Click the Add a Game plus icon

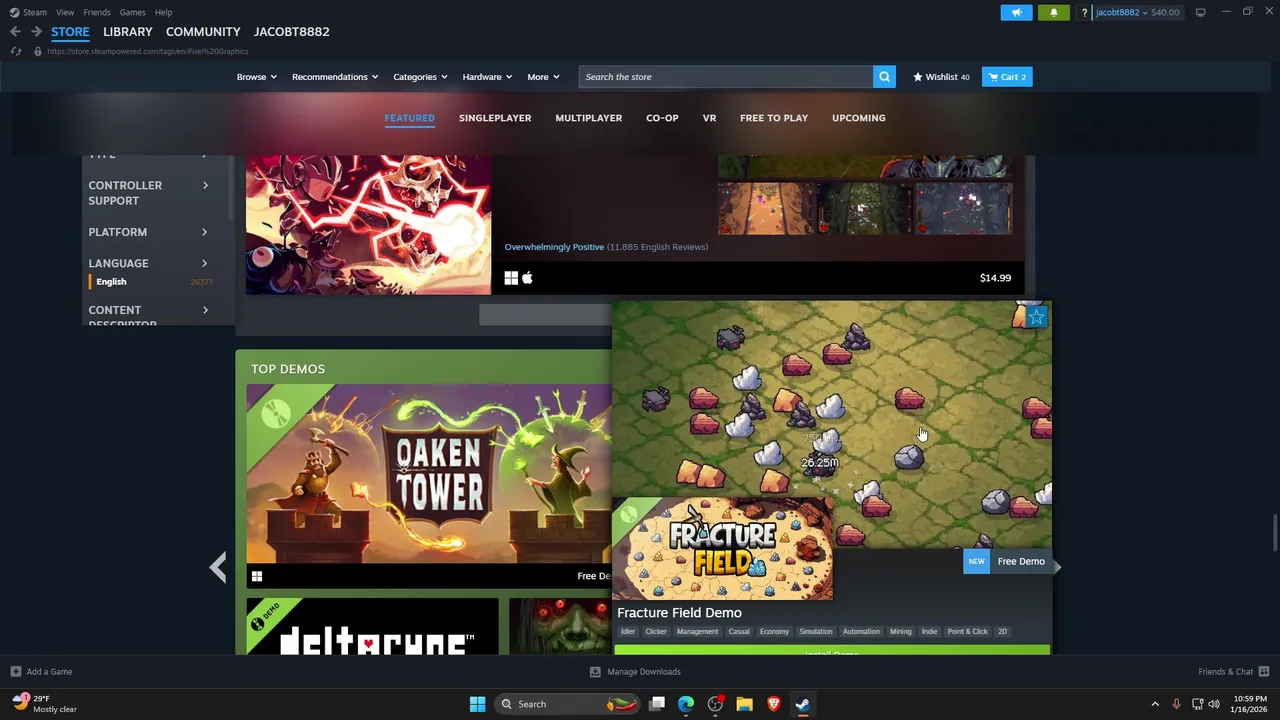pyautogui.click(x=15, y=672)
